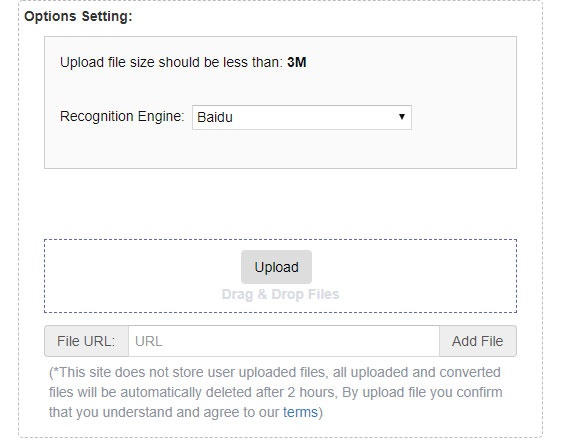Click empty area of gray options panel below dropdown
Viewport: 571px width, 440px height.
pos(280,149)
